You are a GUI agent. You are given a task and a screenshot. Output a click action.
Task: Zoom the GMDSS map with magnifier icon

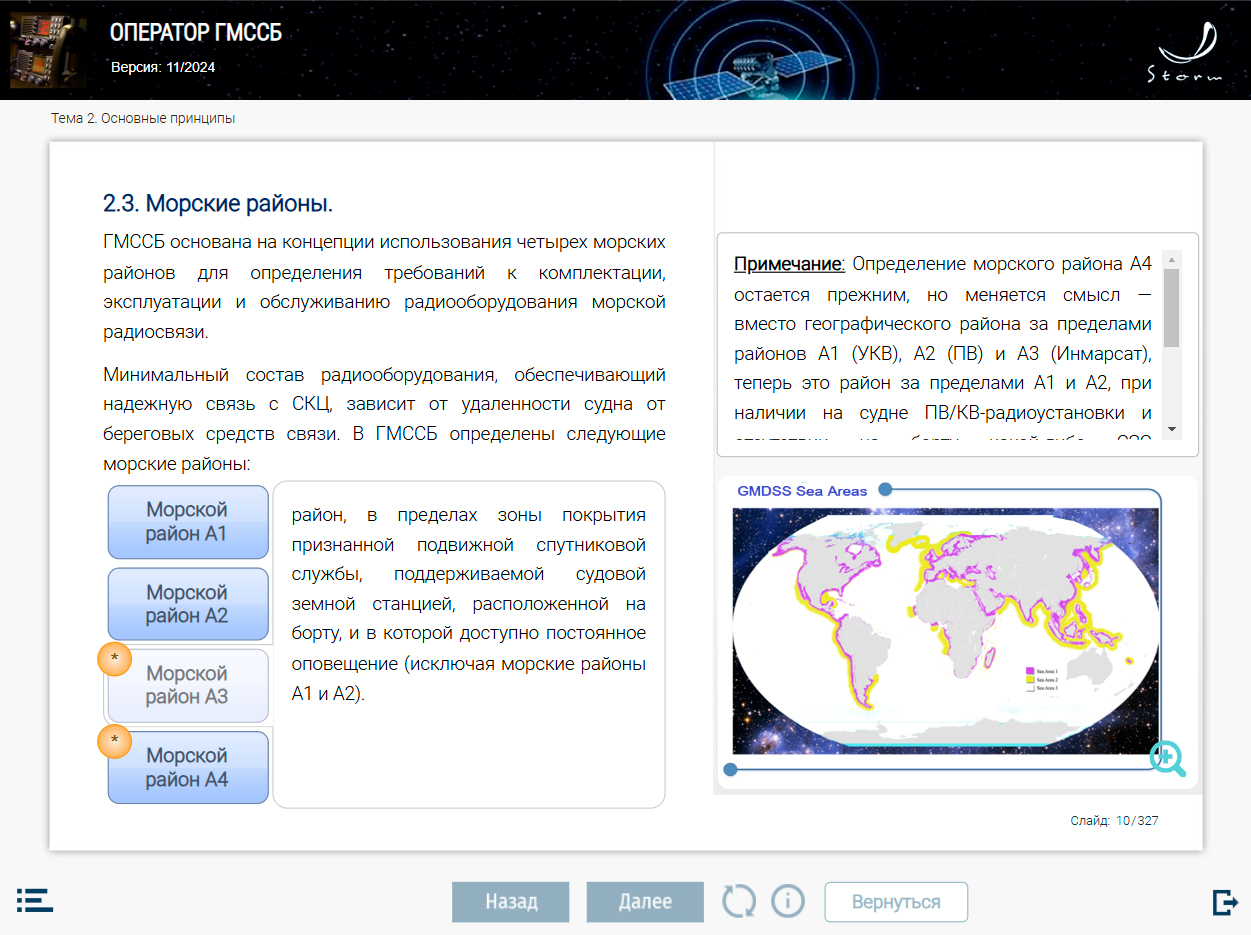tap(1167, 759)
